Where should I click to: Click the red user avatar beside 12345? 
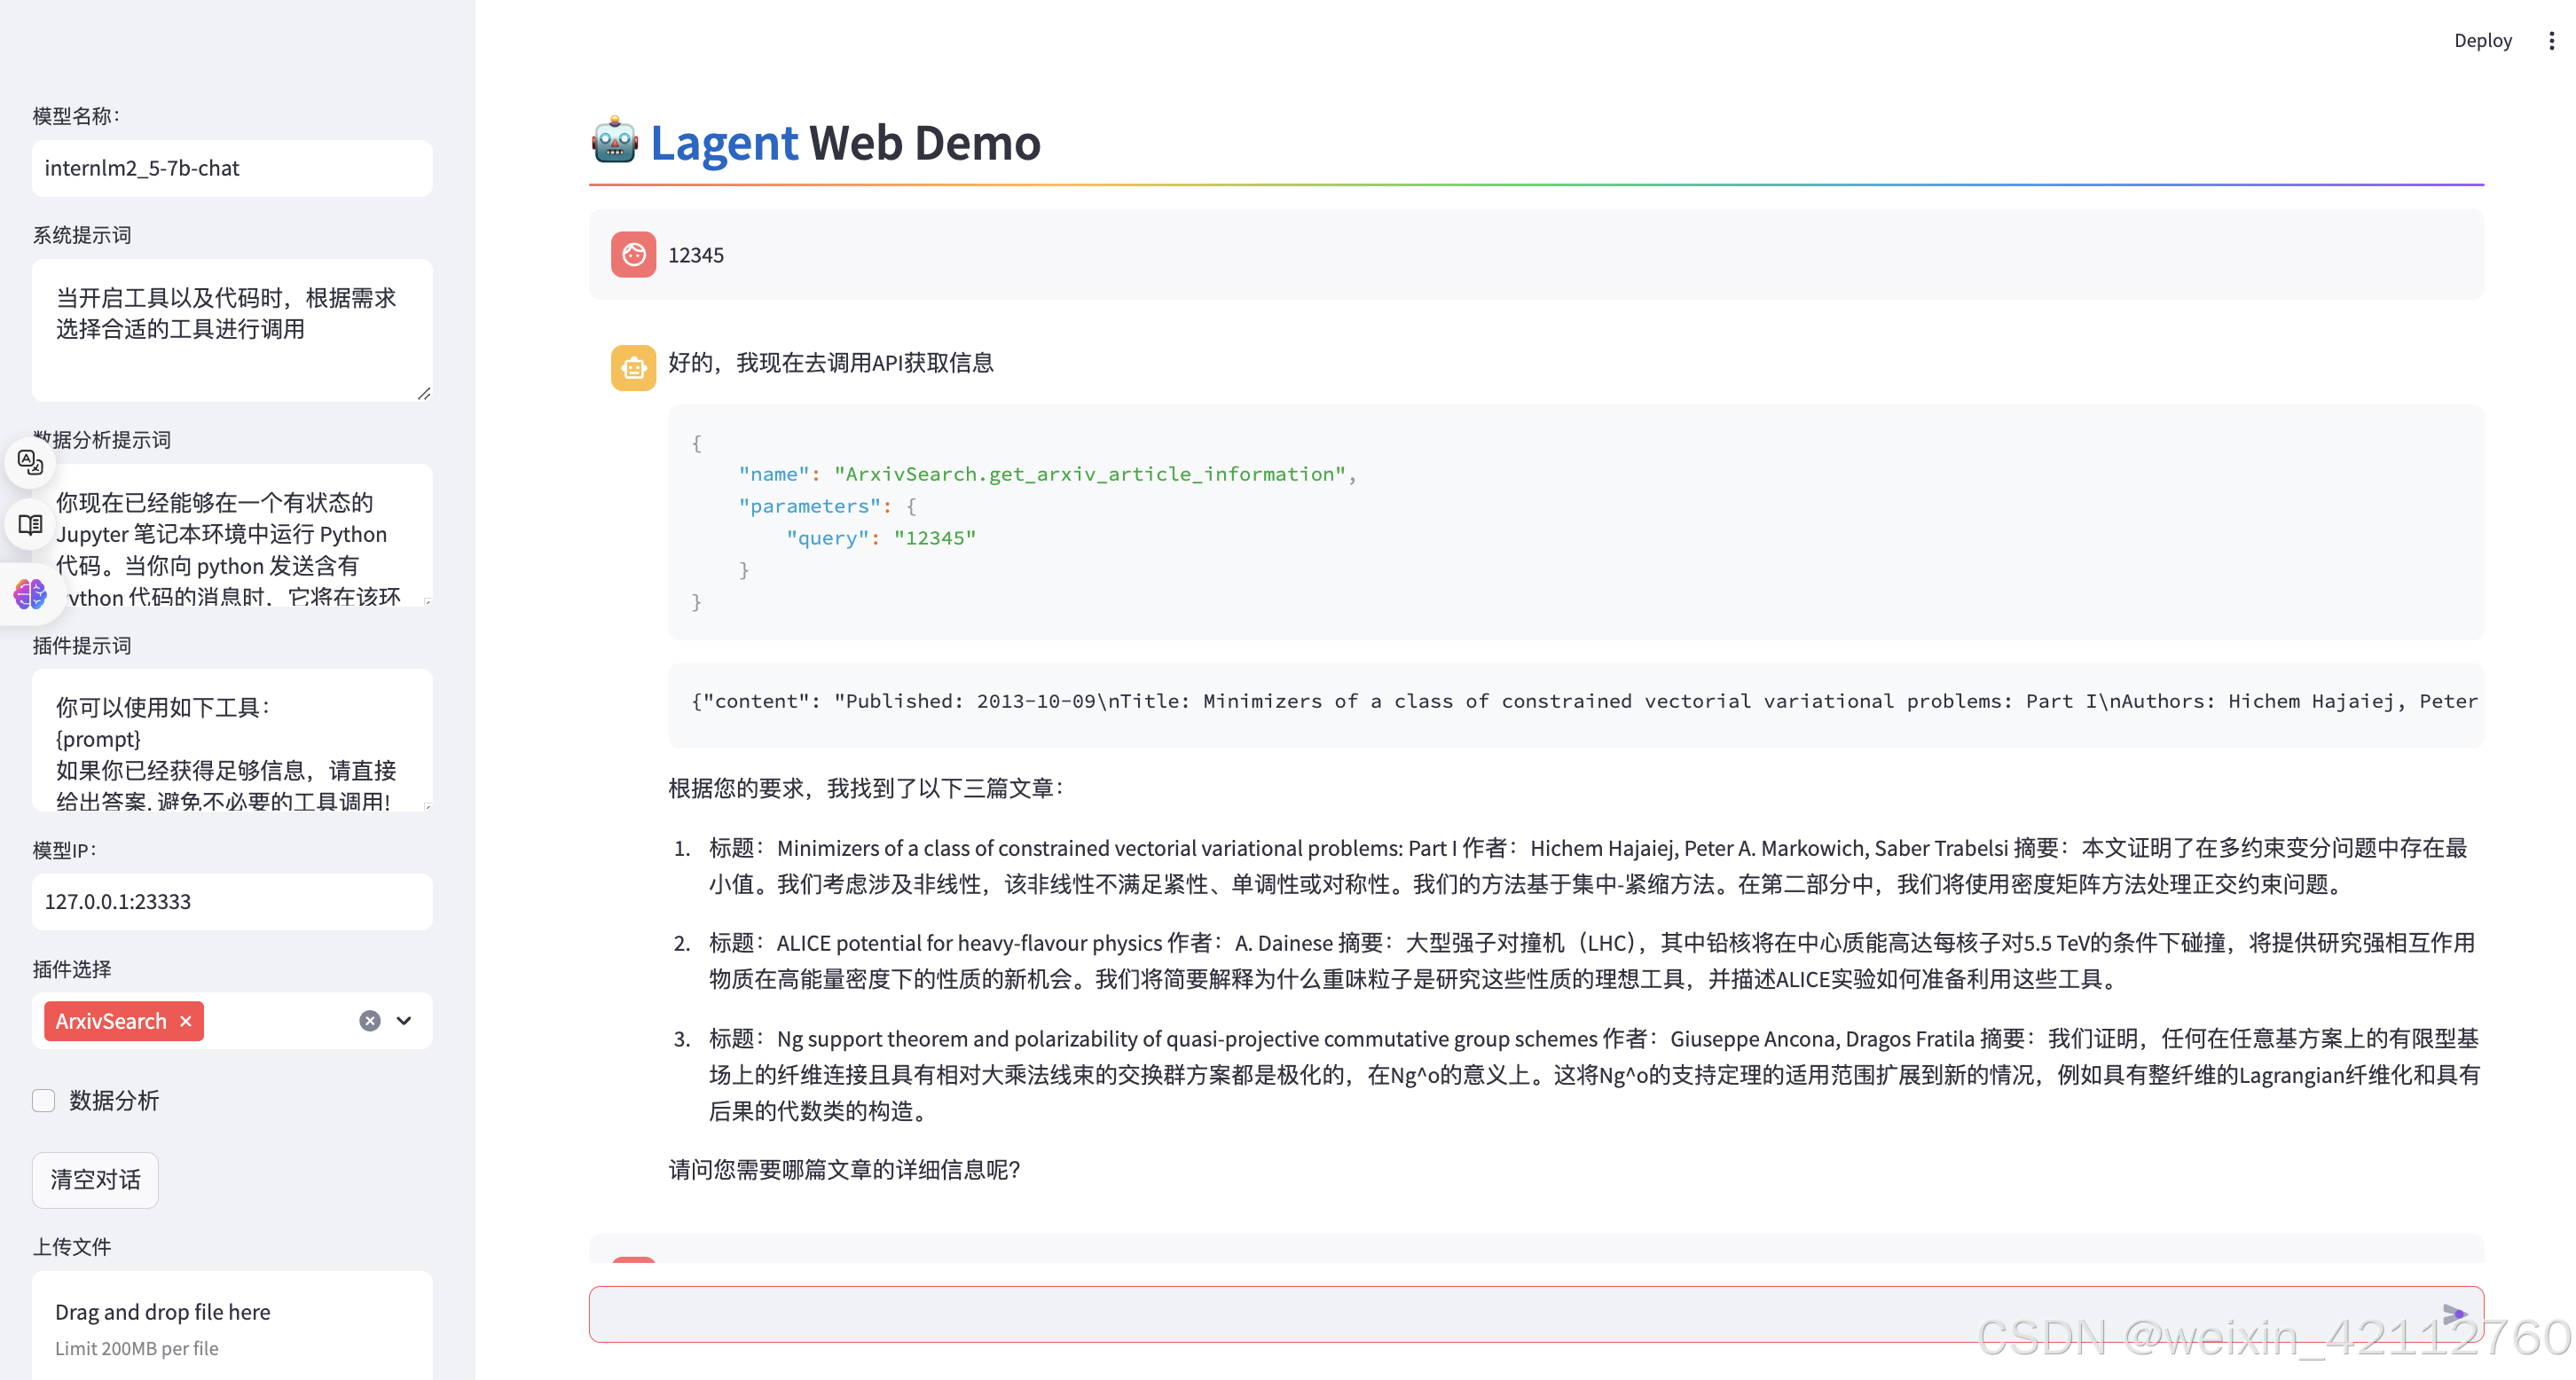coord(633,255)
